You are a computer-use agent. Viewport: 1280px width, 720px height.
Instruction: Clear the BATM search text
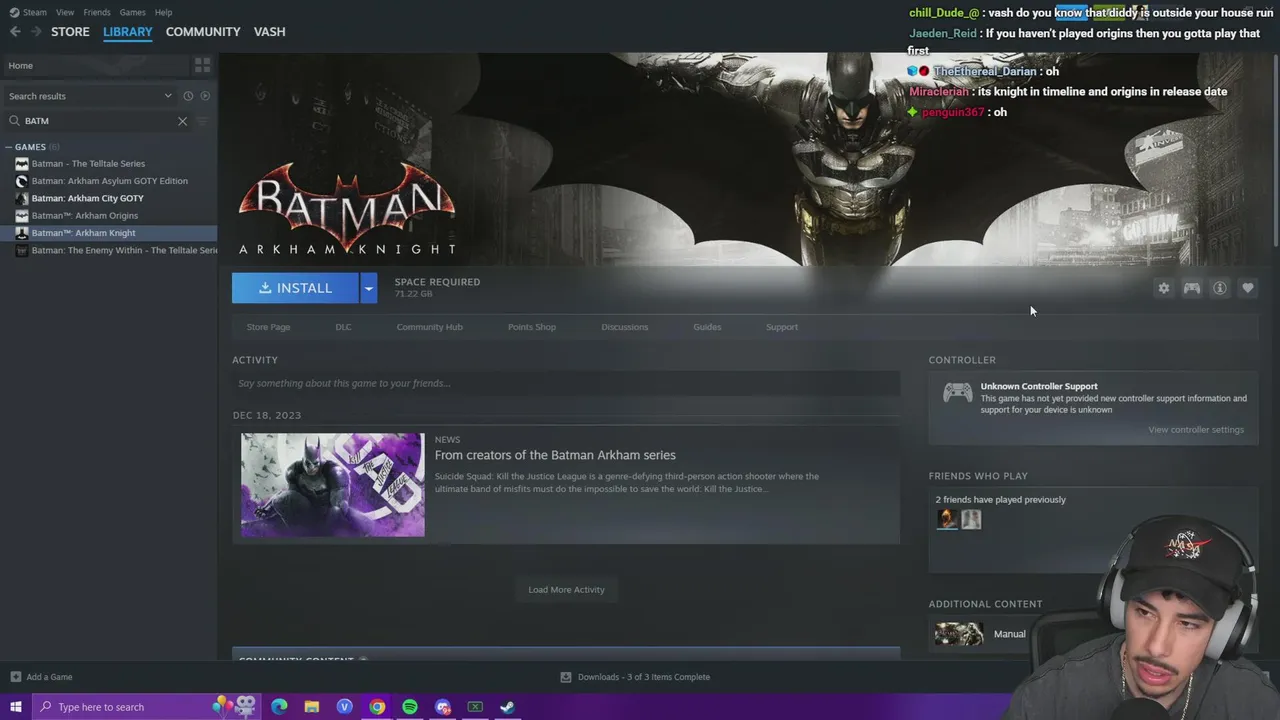point(182,121)
